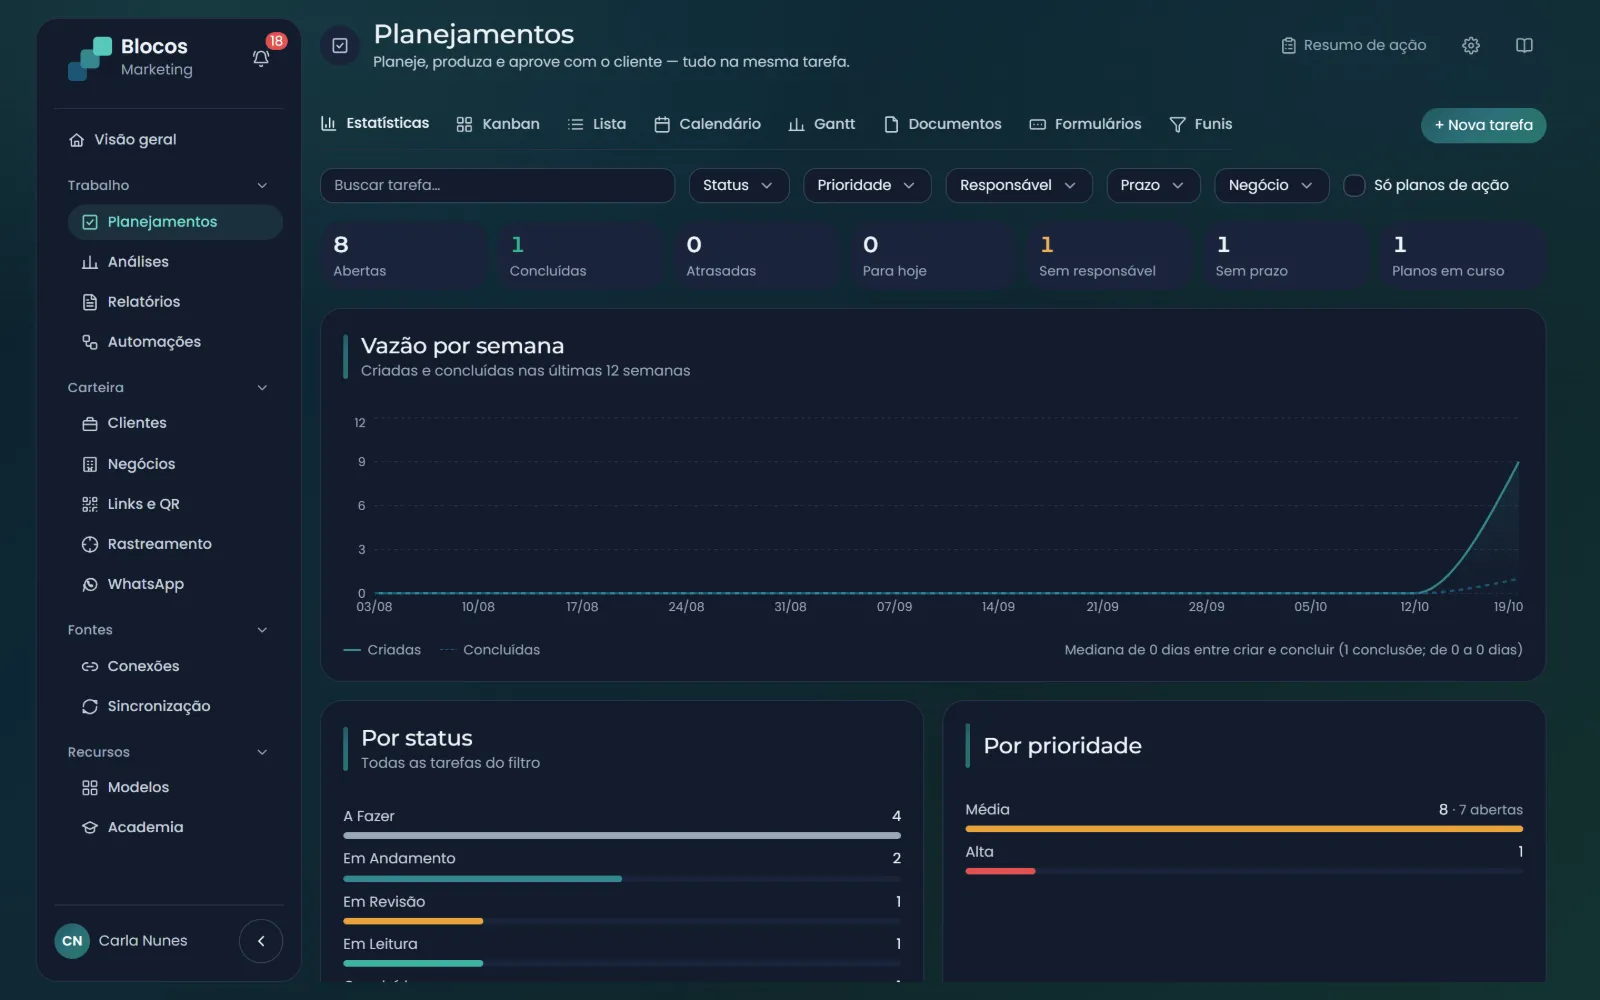Switch to the Gantt tab
This screenshot has width=1600, height=1000.
822,124
